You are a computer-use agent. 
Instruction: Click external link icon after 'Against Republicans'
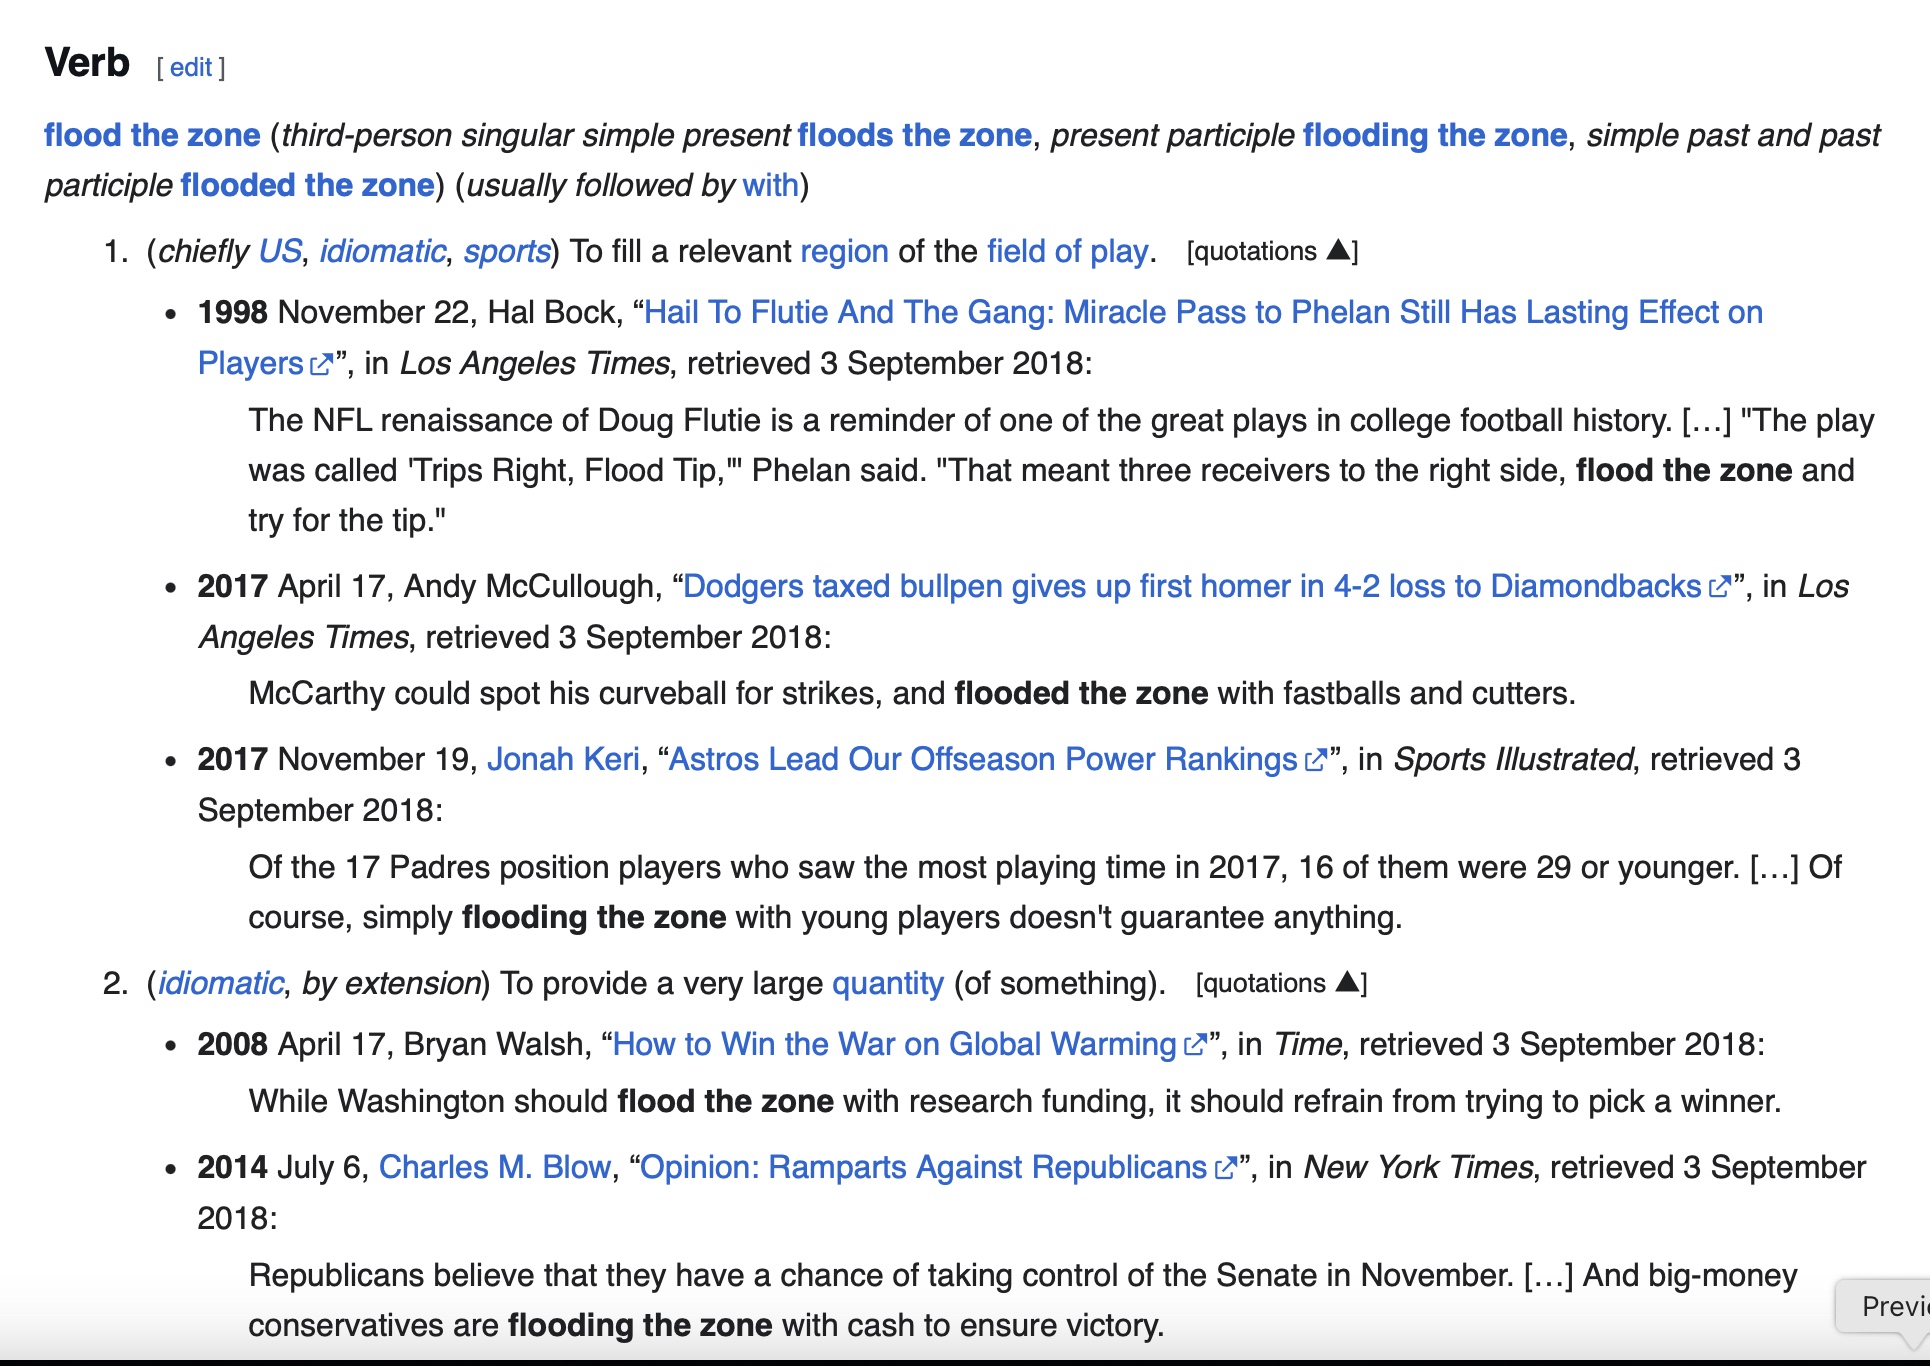1225,1169
